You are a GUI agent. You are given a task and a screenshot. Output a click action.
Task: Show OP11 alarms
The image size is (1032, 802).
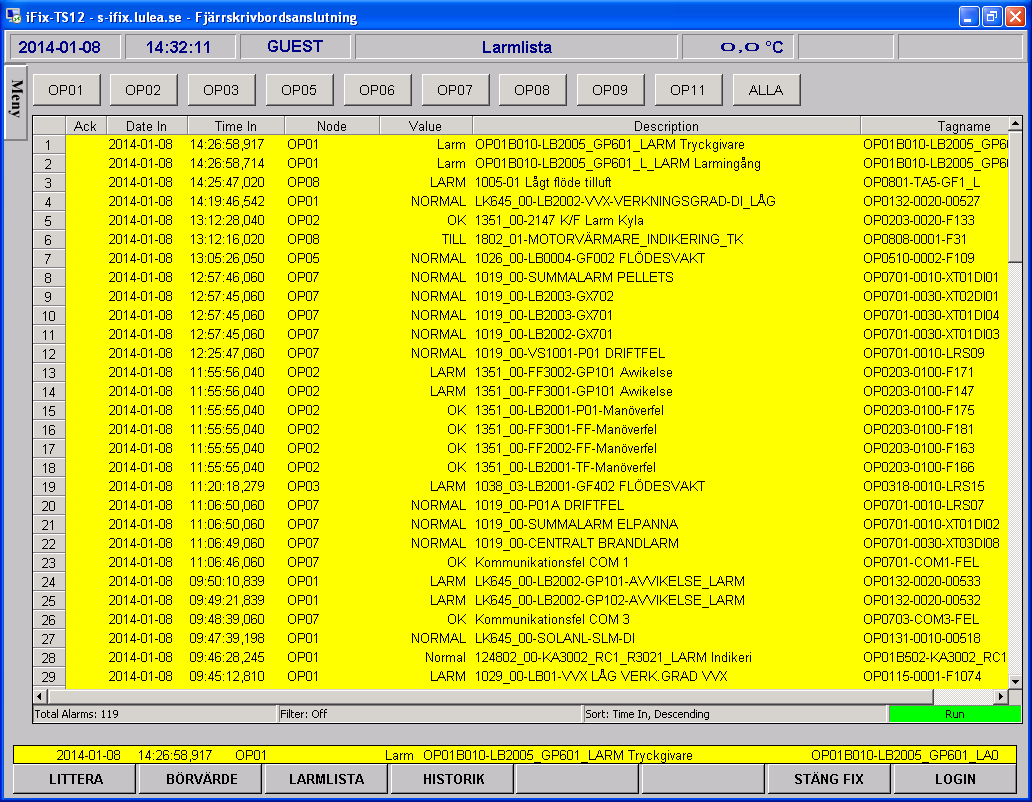click(x=688, y=90)
